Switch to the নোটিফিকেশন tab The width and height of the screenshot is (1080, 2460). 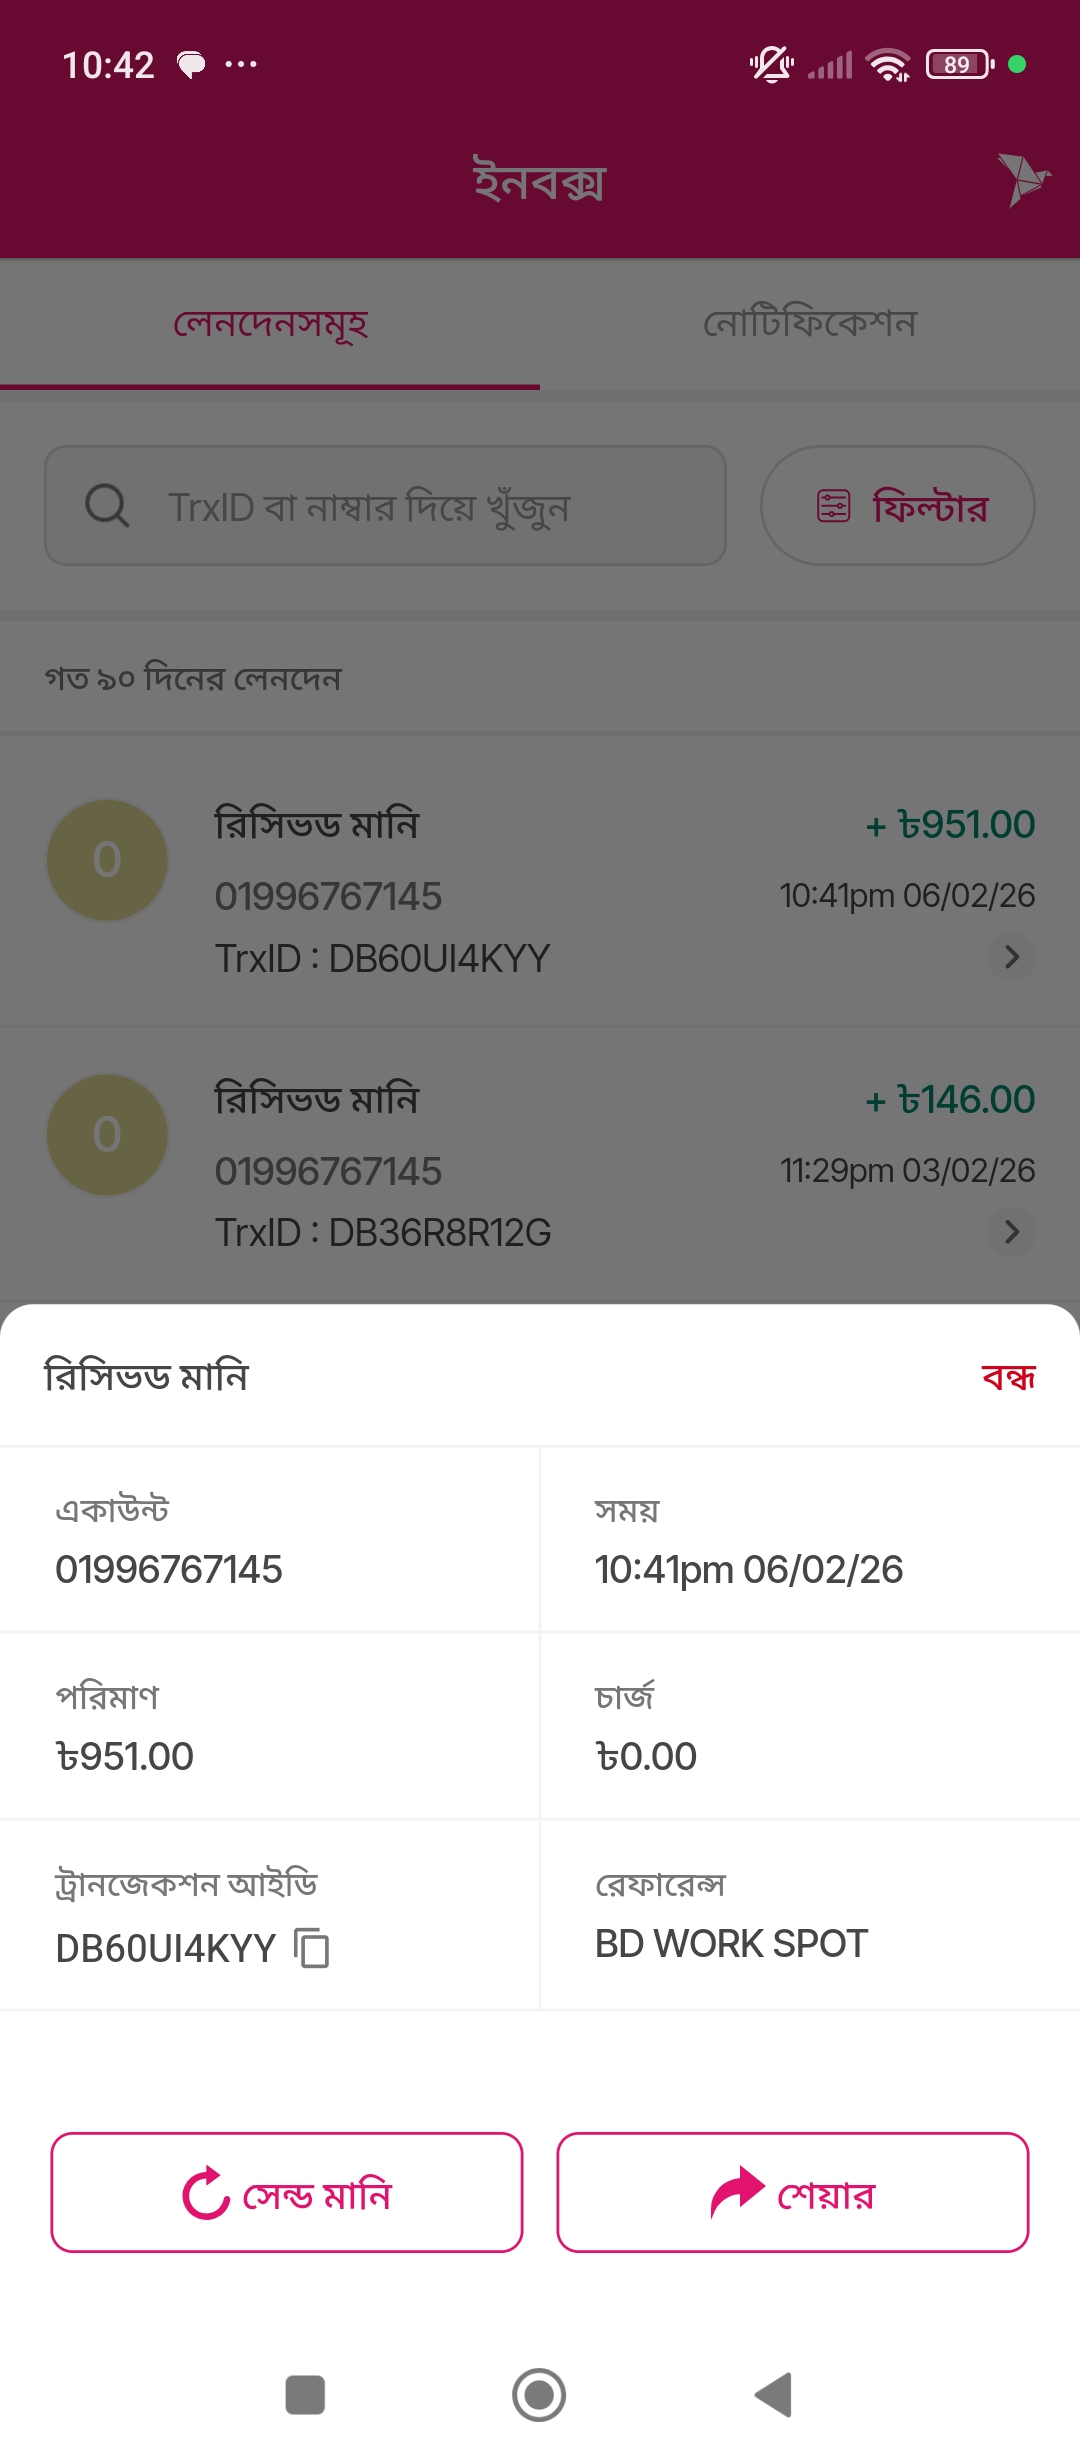pyautogui.click(x=810, y=324)
